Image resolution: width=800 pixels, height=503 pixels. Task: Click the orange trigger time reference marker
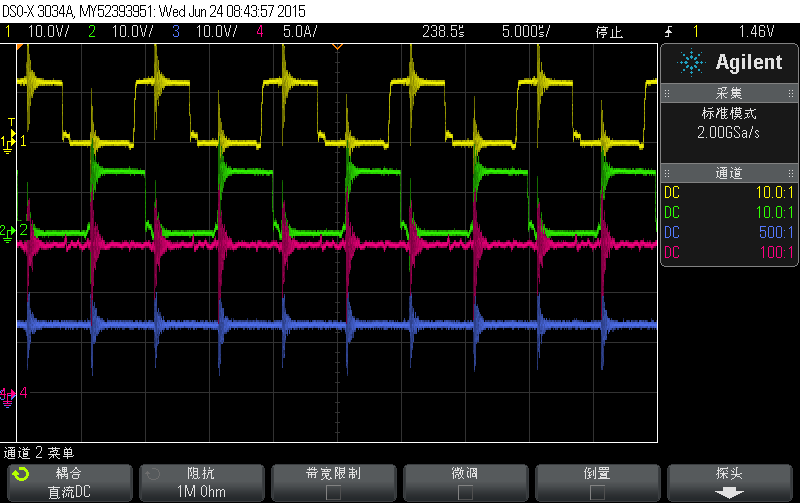pos(337,47)
